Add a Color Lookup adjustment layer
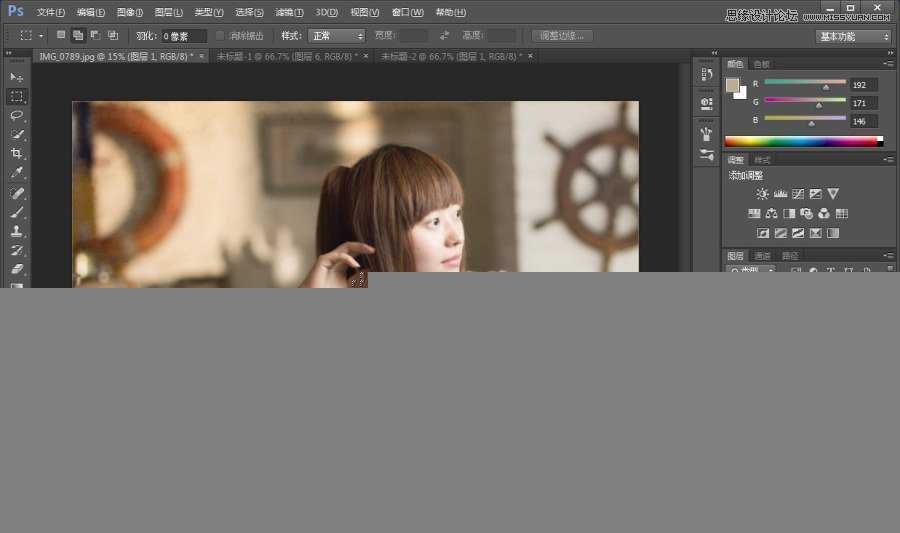 point(841,213)
